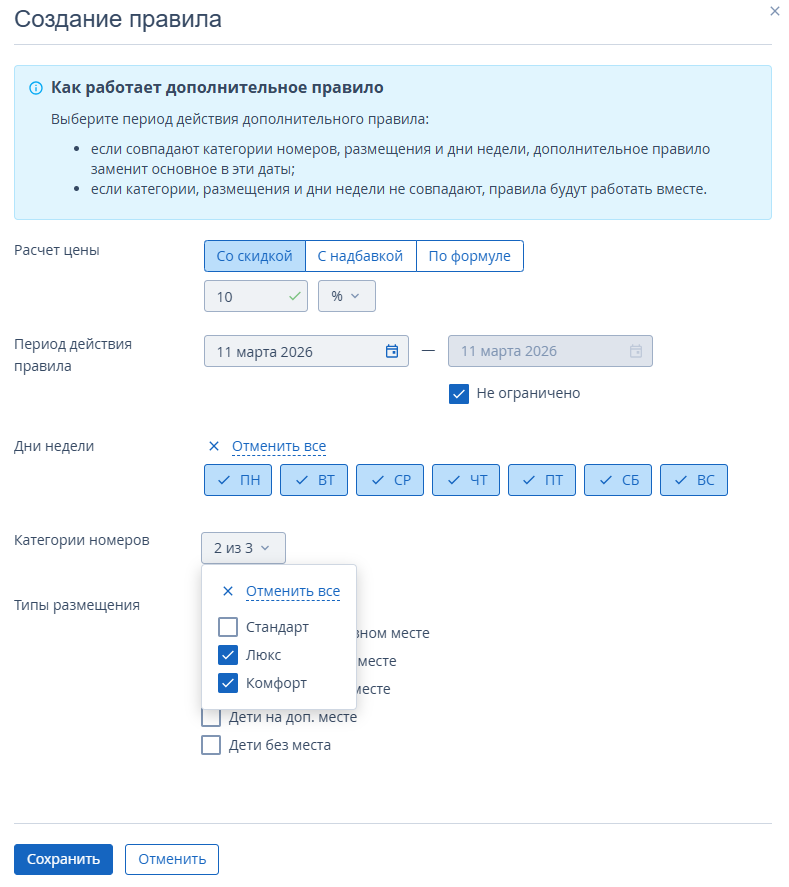The image size is (789, 887).
Task: Collapse the room categories 2 из 3 dropdown
Action: (x=243, y=548)
